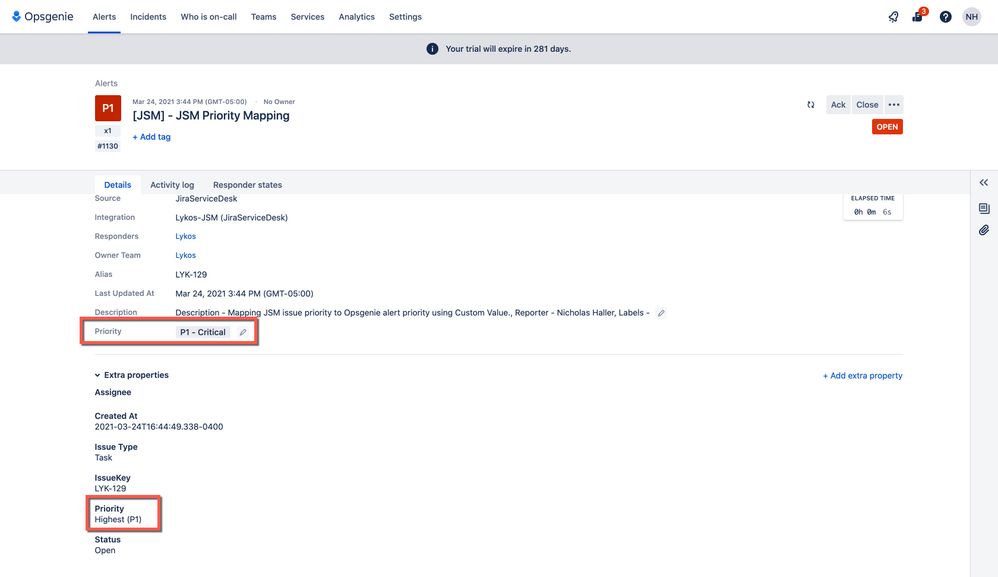Open the Settings menu
Image resolution: width=998 pixels, height=577 pixels.
(x=405, y=17)
